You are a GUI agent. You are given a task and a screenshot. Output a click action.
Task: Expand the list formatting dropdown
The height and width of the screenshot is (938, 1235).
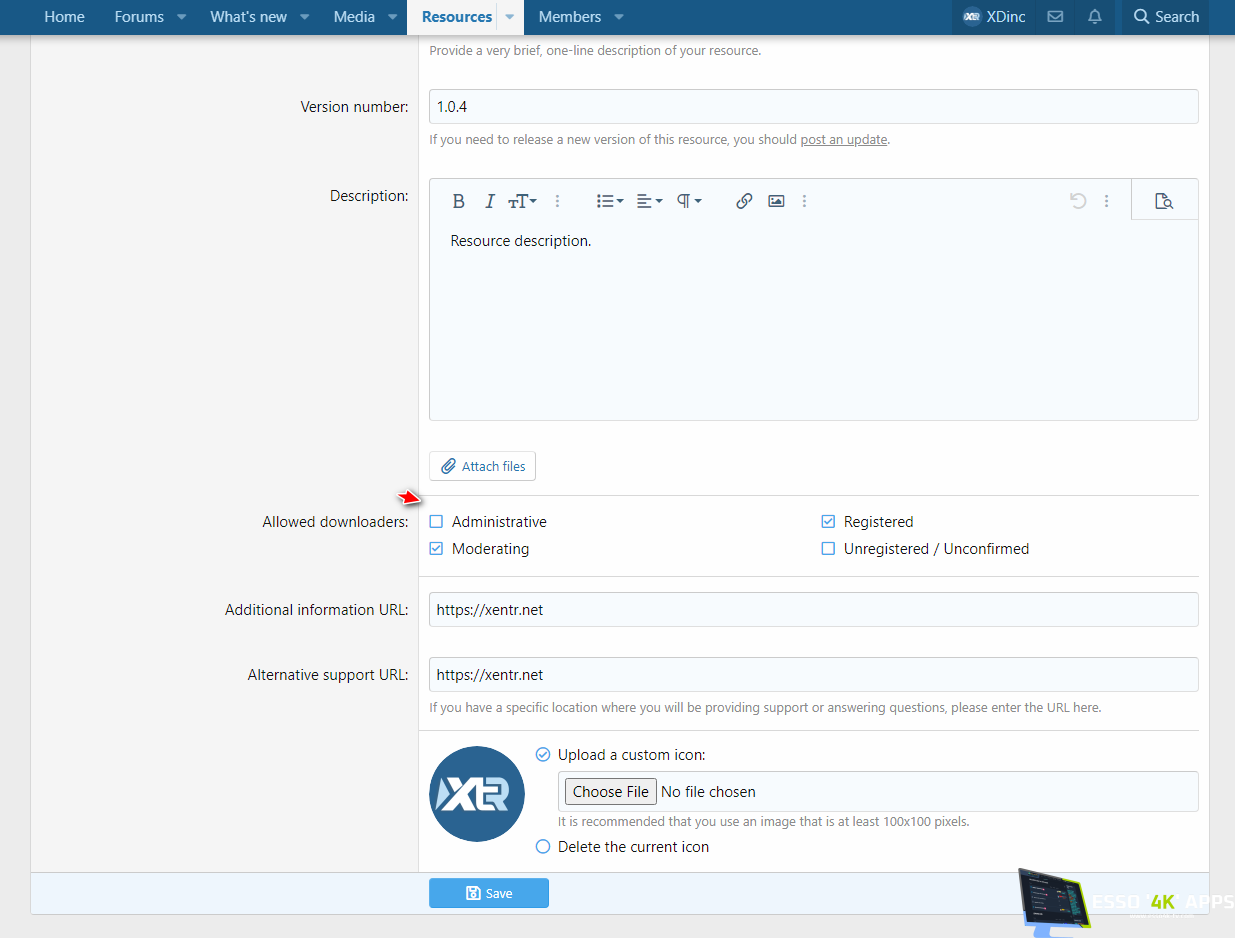pos(610,201)
